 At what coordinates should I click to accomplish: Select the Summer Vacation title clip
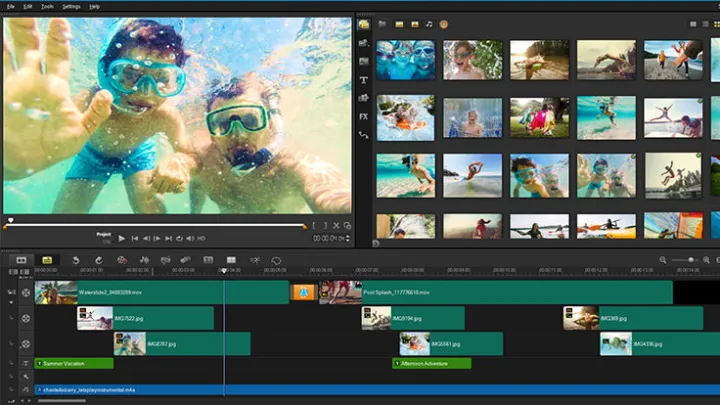pos(74,363)
